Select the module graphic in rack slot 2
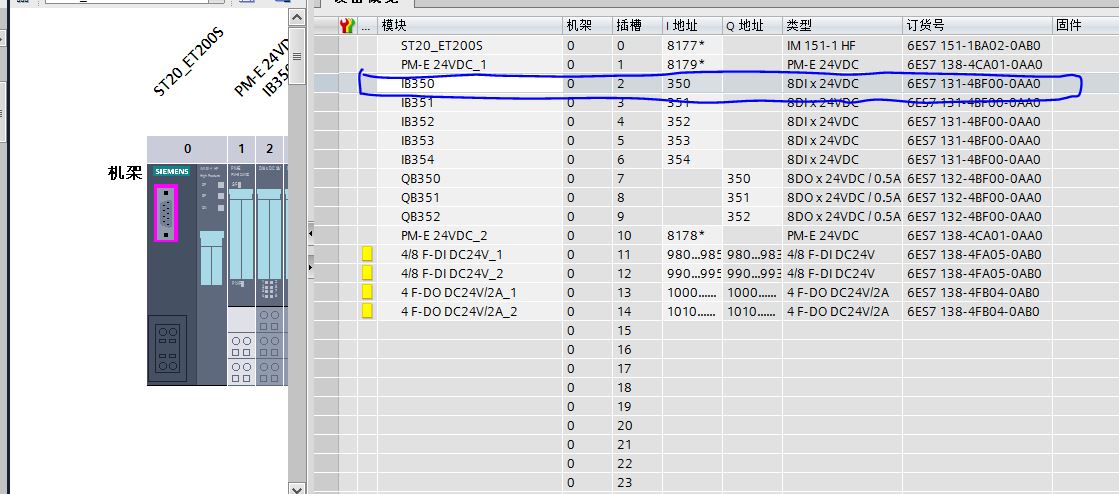 (x=270, y=274)
